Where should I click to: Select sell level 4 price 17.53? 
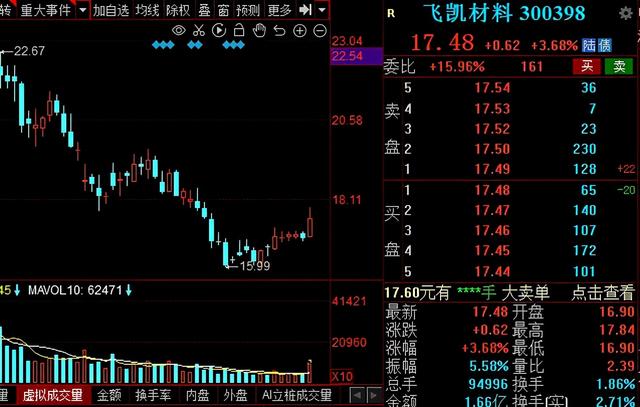coord(493,109)
